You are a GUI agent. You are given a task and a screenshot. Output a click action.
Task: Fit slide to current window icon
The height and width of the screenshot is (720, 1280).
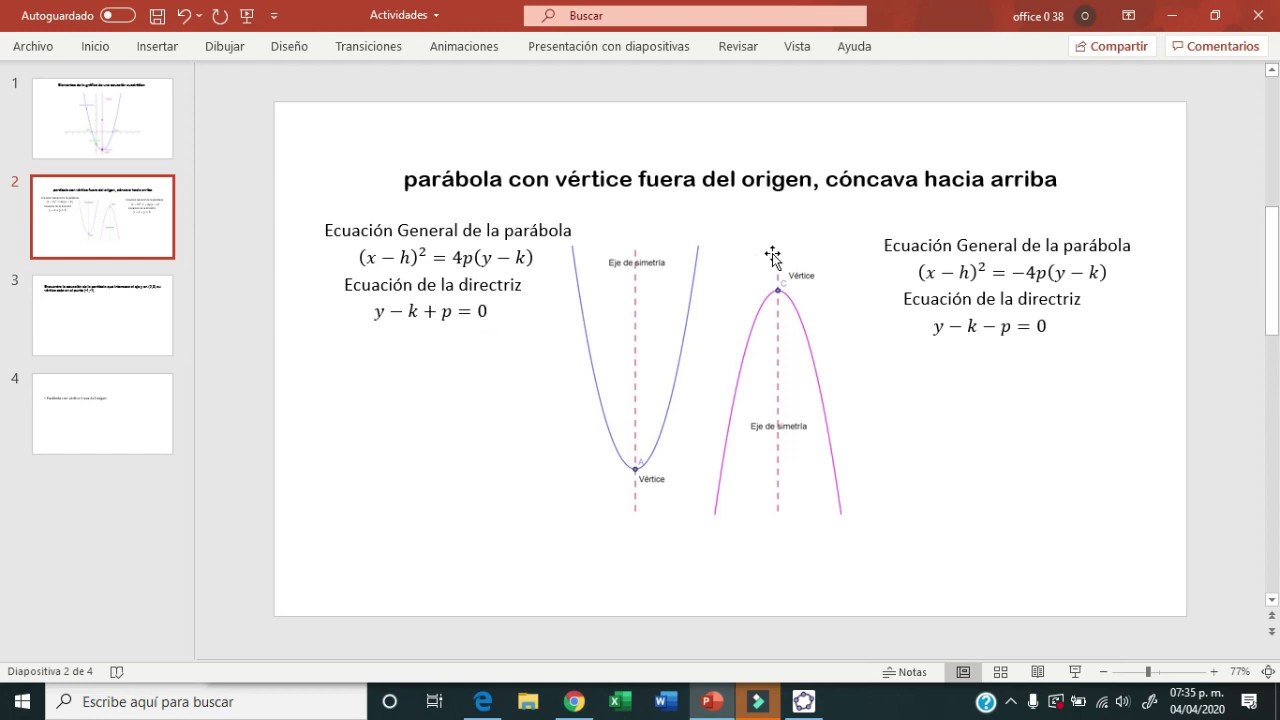(x=1268, y=672)
